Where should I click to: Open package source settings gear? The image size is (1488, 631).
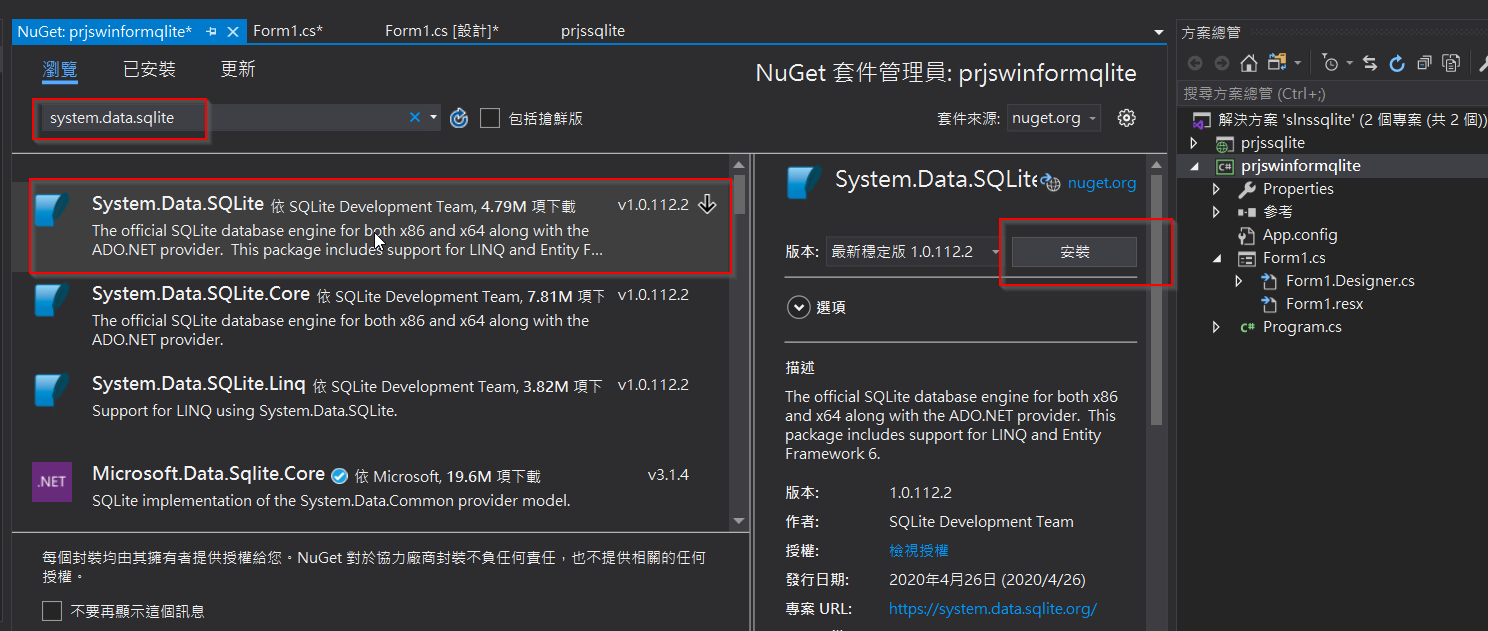tap(1127, 118)
